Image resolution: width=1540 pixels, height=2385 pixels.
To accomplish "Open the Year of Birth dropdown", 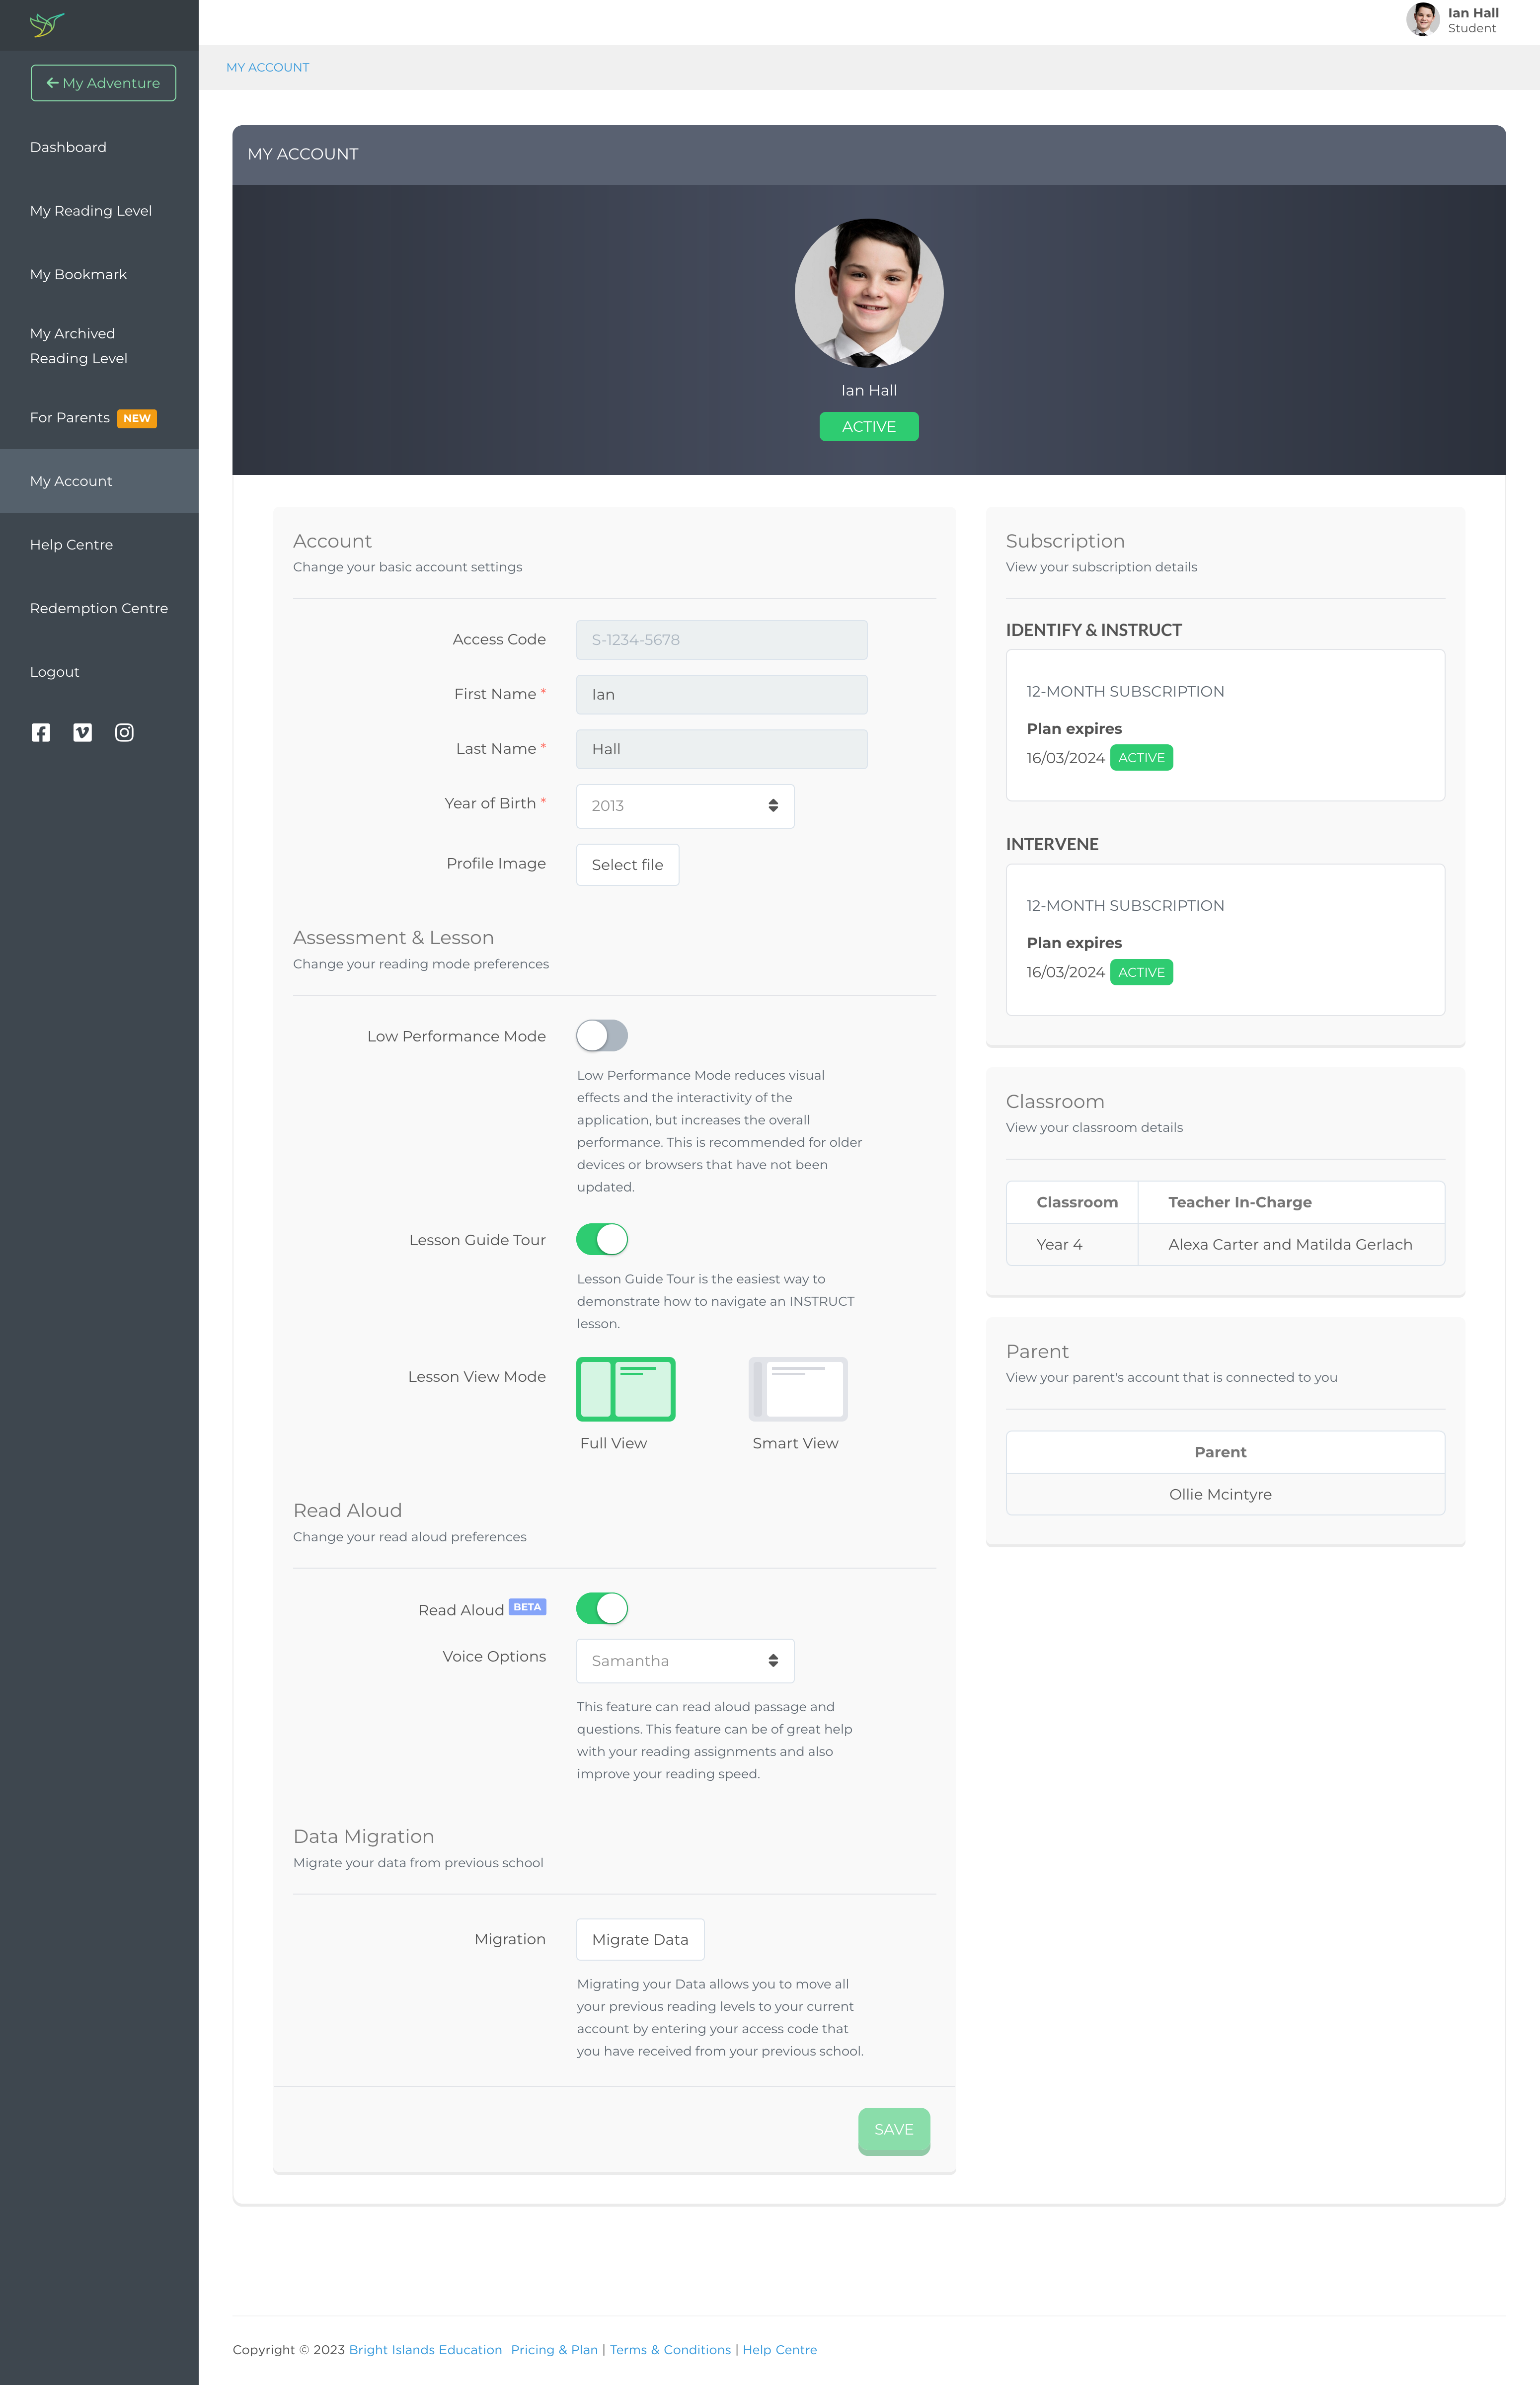I will 685,805.
